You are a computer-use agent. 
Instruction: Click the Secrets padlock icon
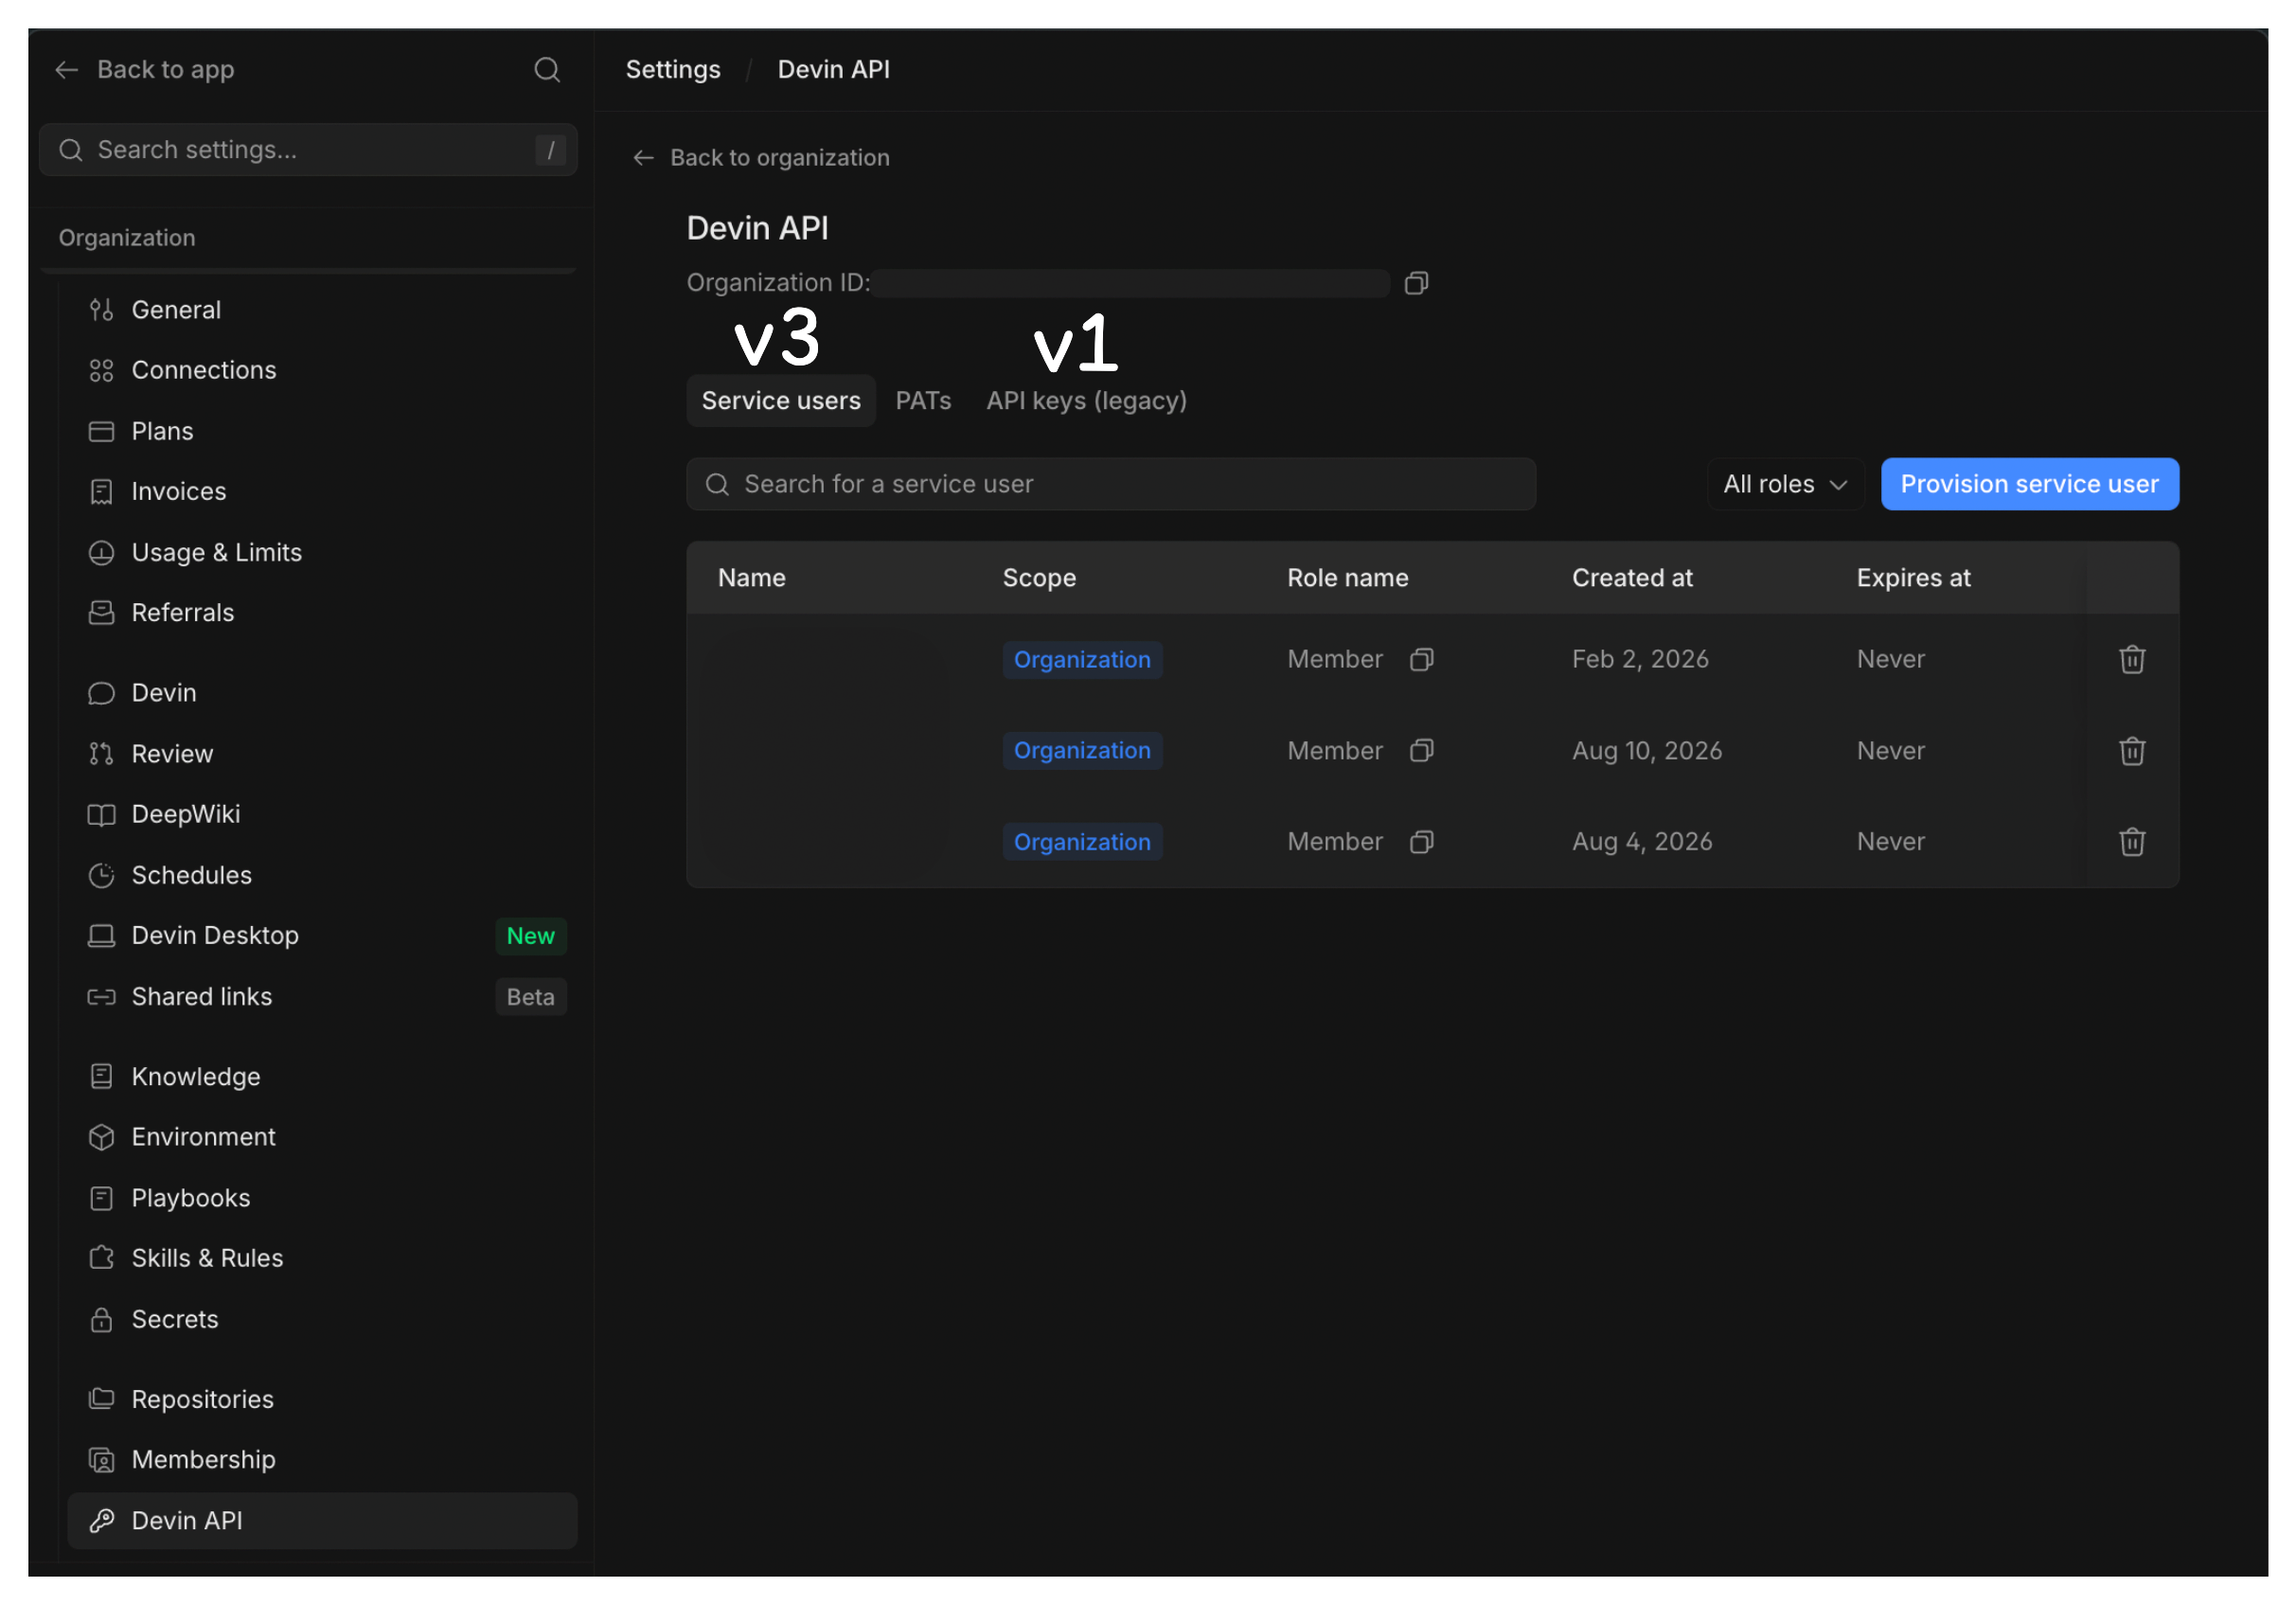[x=101, y=1320]
